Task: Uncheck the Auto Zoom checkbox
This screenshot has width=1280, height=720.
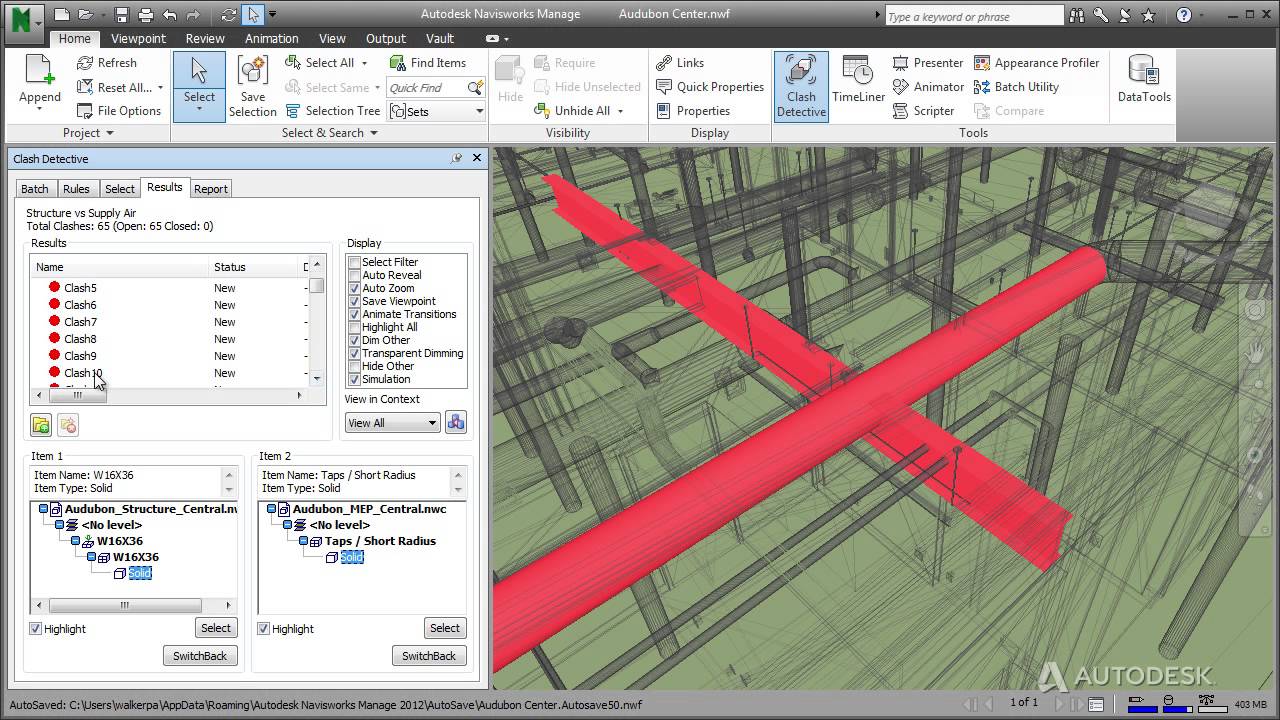Action: 354,288
